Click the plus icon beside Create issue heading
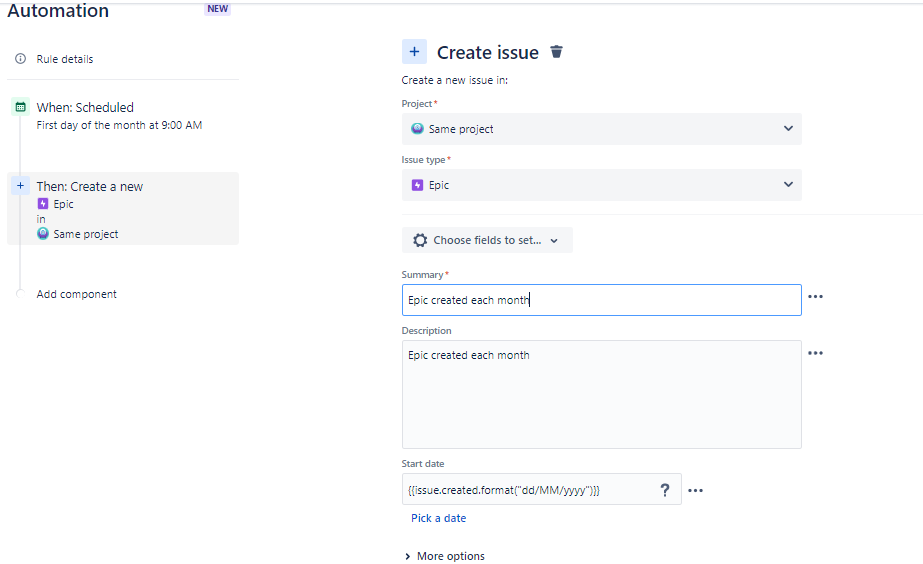 coord(414,52)
